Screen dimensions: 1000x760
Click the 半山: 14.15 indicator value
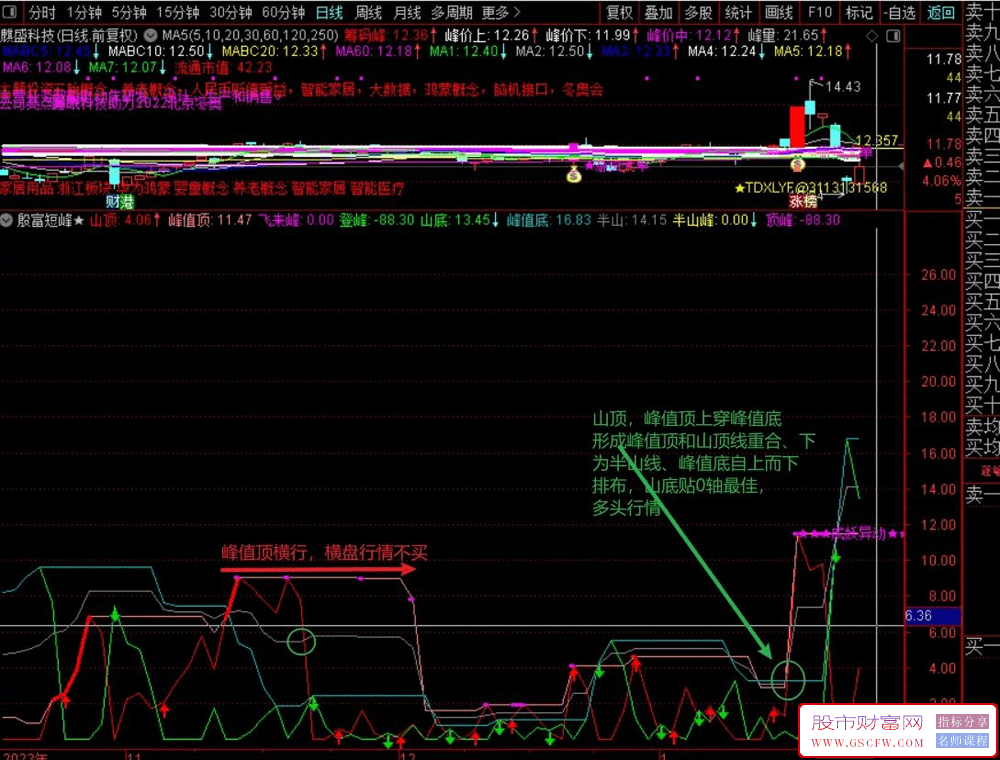631,221
